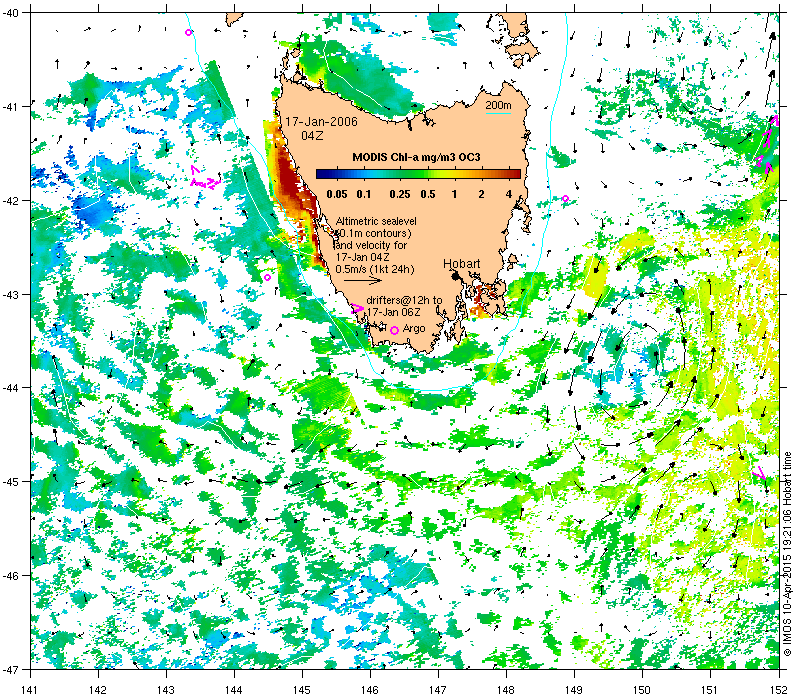800x700 pixels.
Task: Click latitude axis label '-45'
Action: (10, 482)
